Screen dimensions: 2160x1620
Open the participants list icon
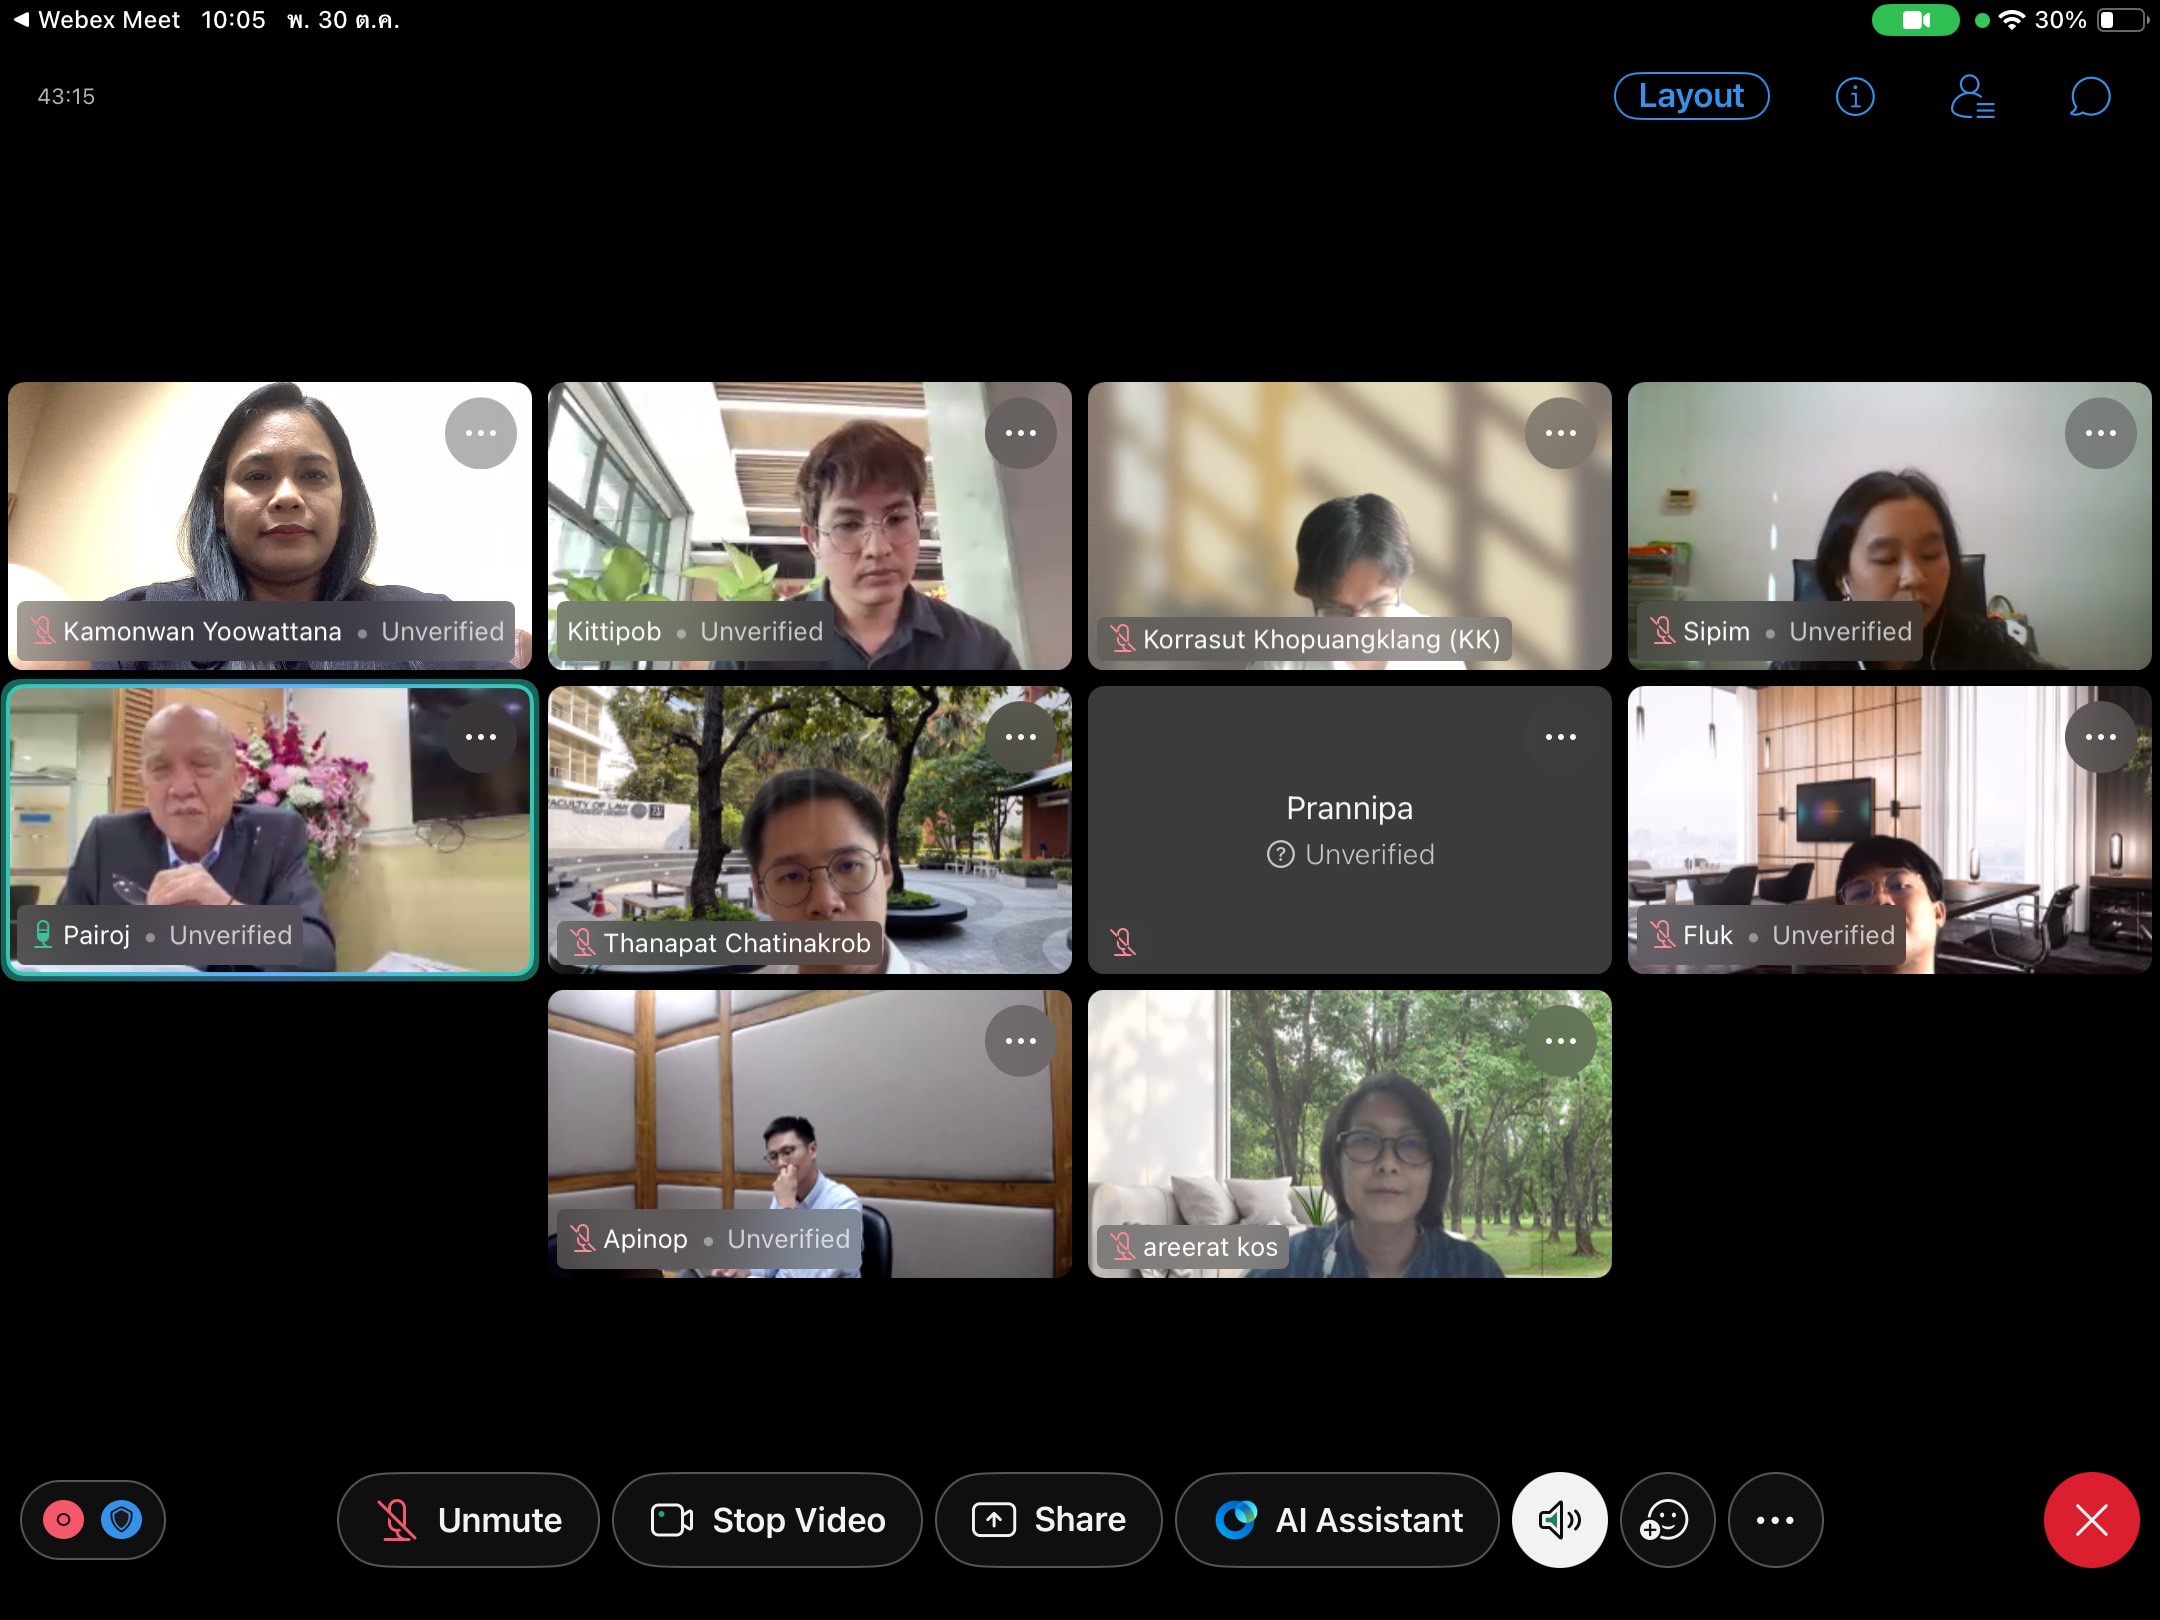(1972, 97)
